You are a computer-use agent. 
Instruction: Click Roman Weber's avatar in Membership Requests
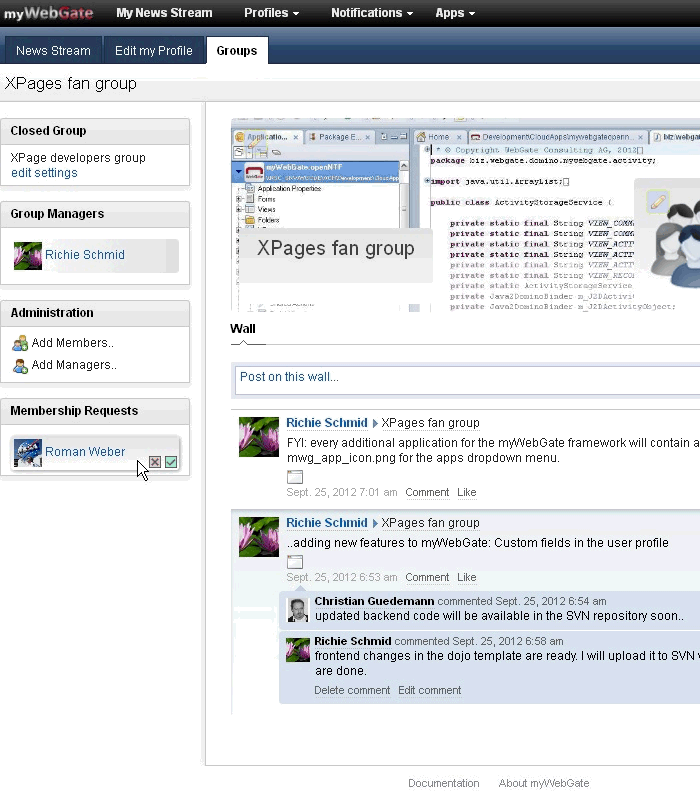click(x=28, y=452)
